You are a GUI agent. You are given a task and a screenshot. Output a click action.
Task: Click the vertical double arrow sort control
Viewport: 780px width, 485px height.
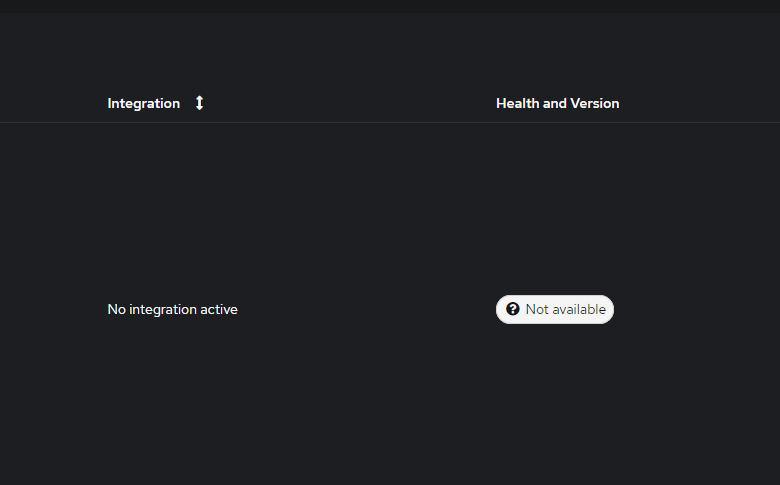click(199, 103)
